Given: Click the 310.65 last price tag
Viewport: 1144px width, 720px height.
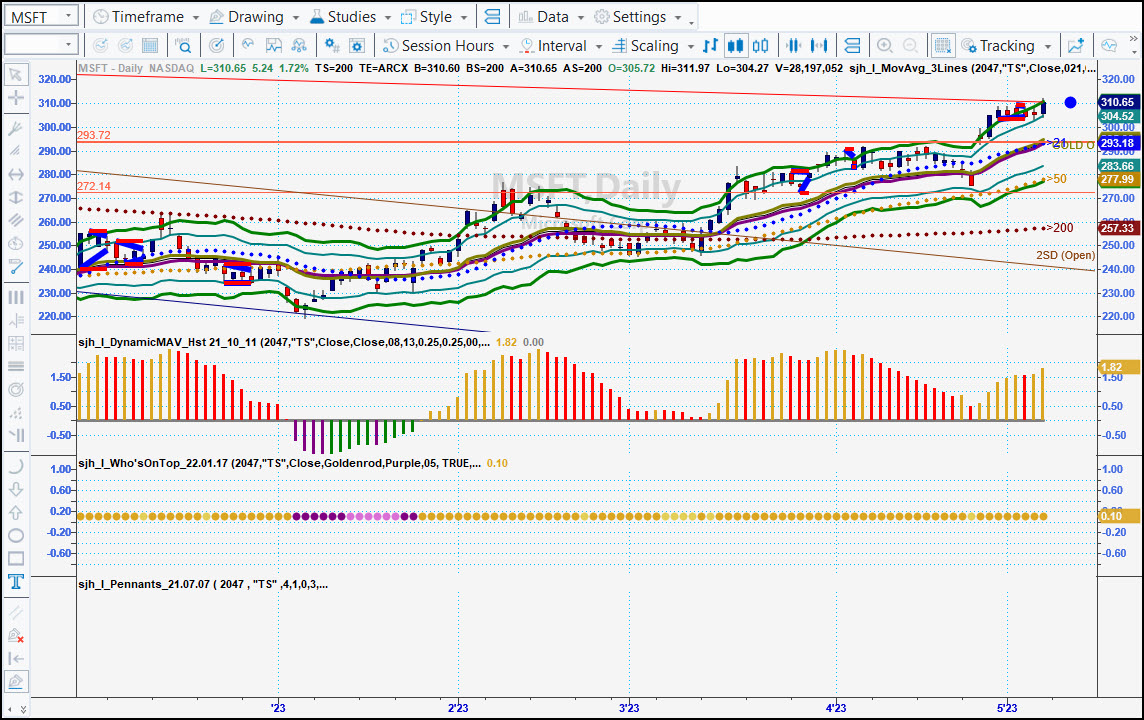Looking at the screenshot, I should [x=1118, y=102].
